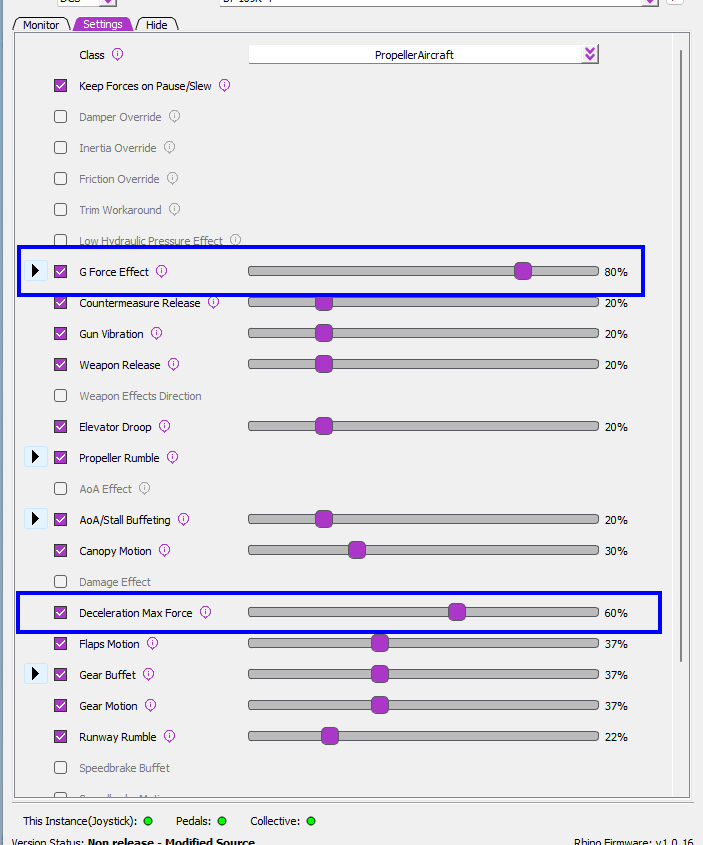Disable the Countermeasure Release checkbox
Image resolution: width=703 pixels, height=845 pixels.
coord(61,303)
